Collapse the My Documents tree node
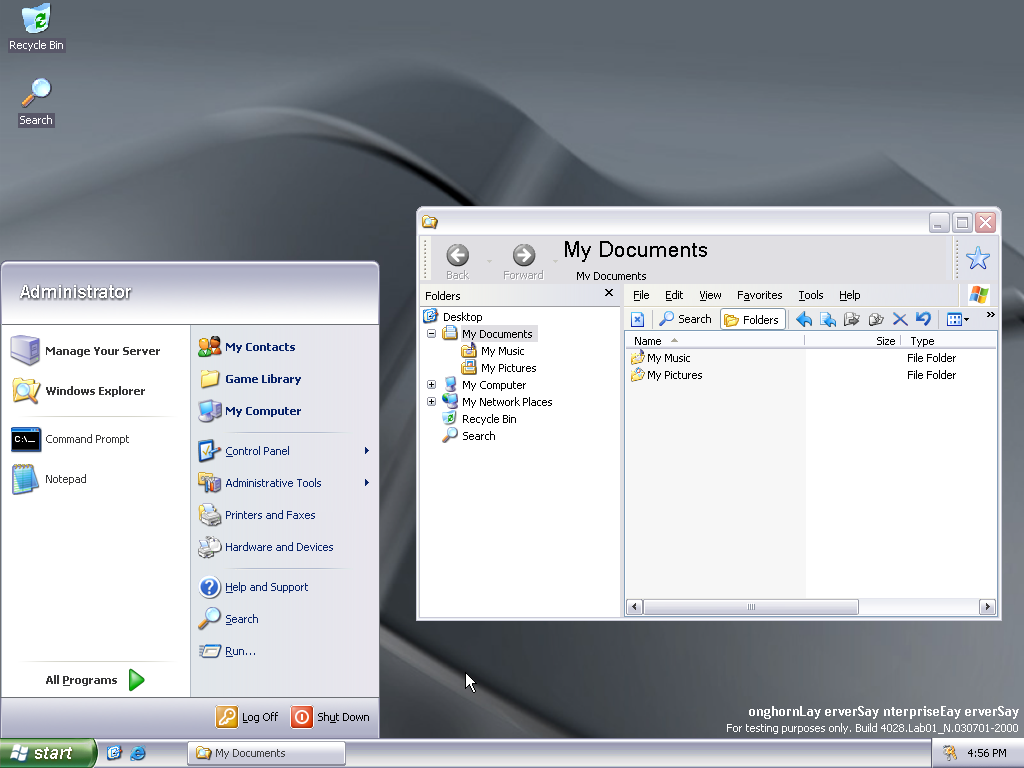Screen dimensions: 1024x768 tap(431, 334)
